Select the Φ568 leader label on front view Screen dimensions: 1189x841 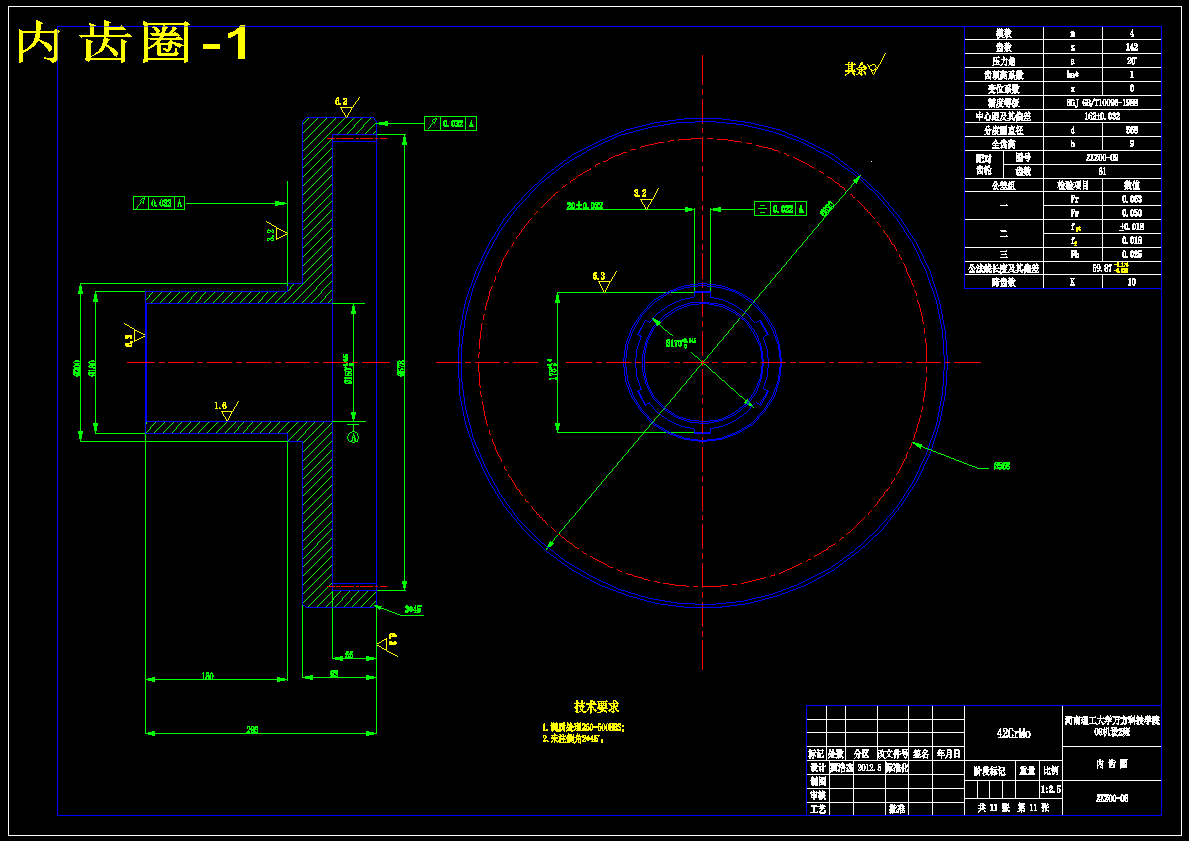(x=1002, y=466)
